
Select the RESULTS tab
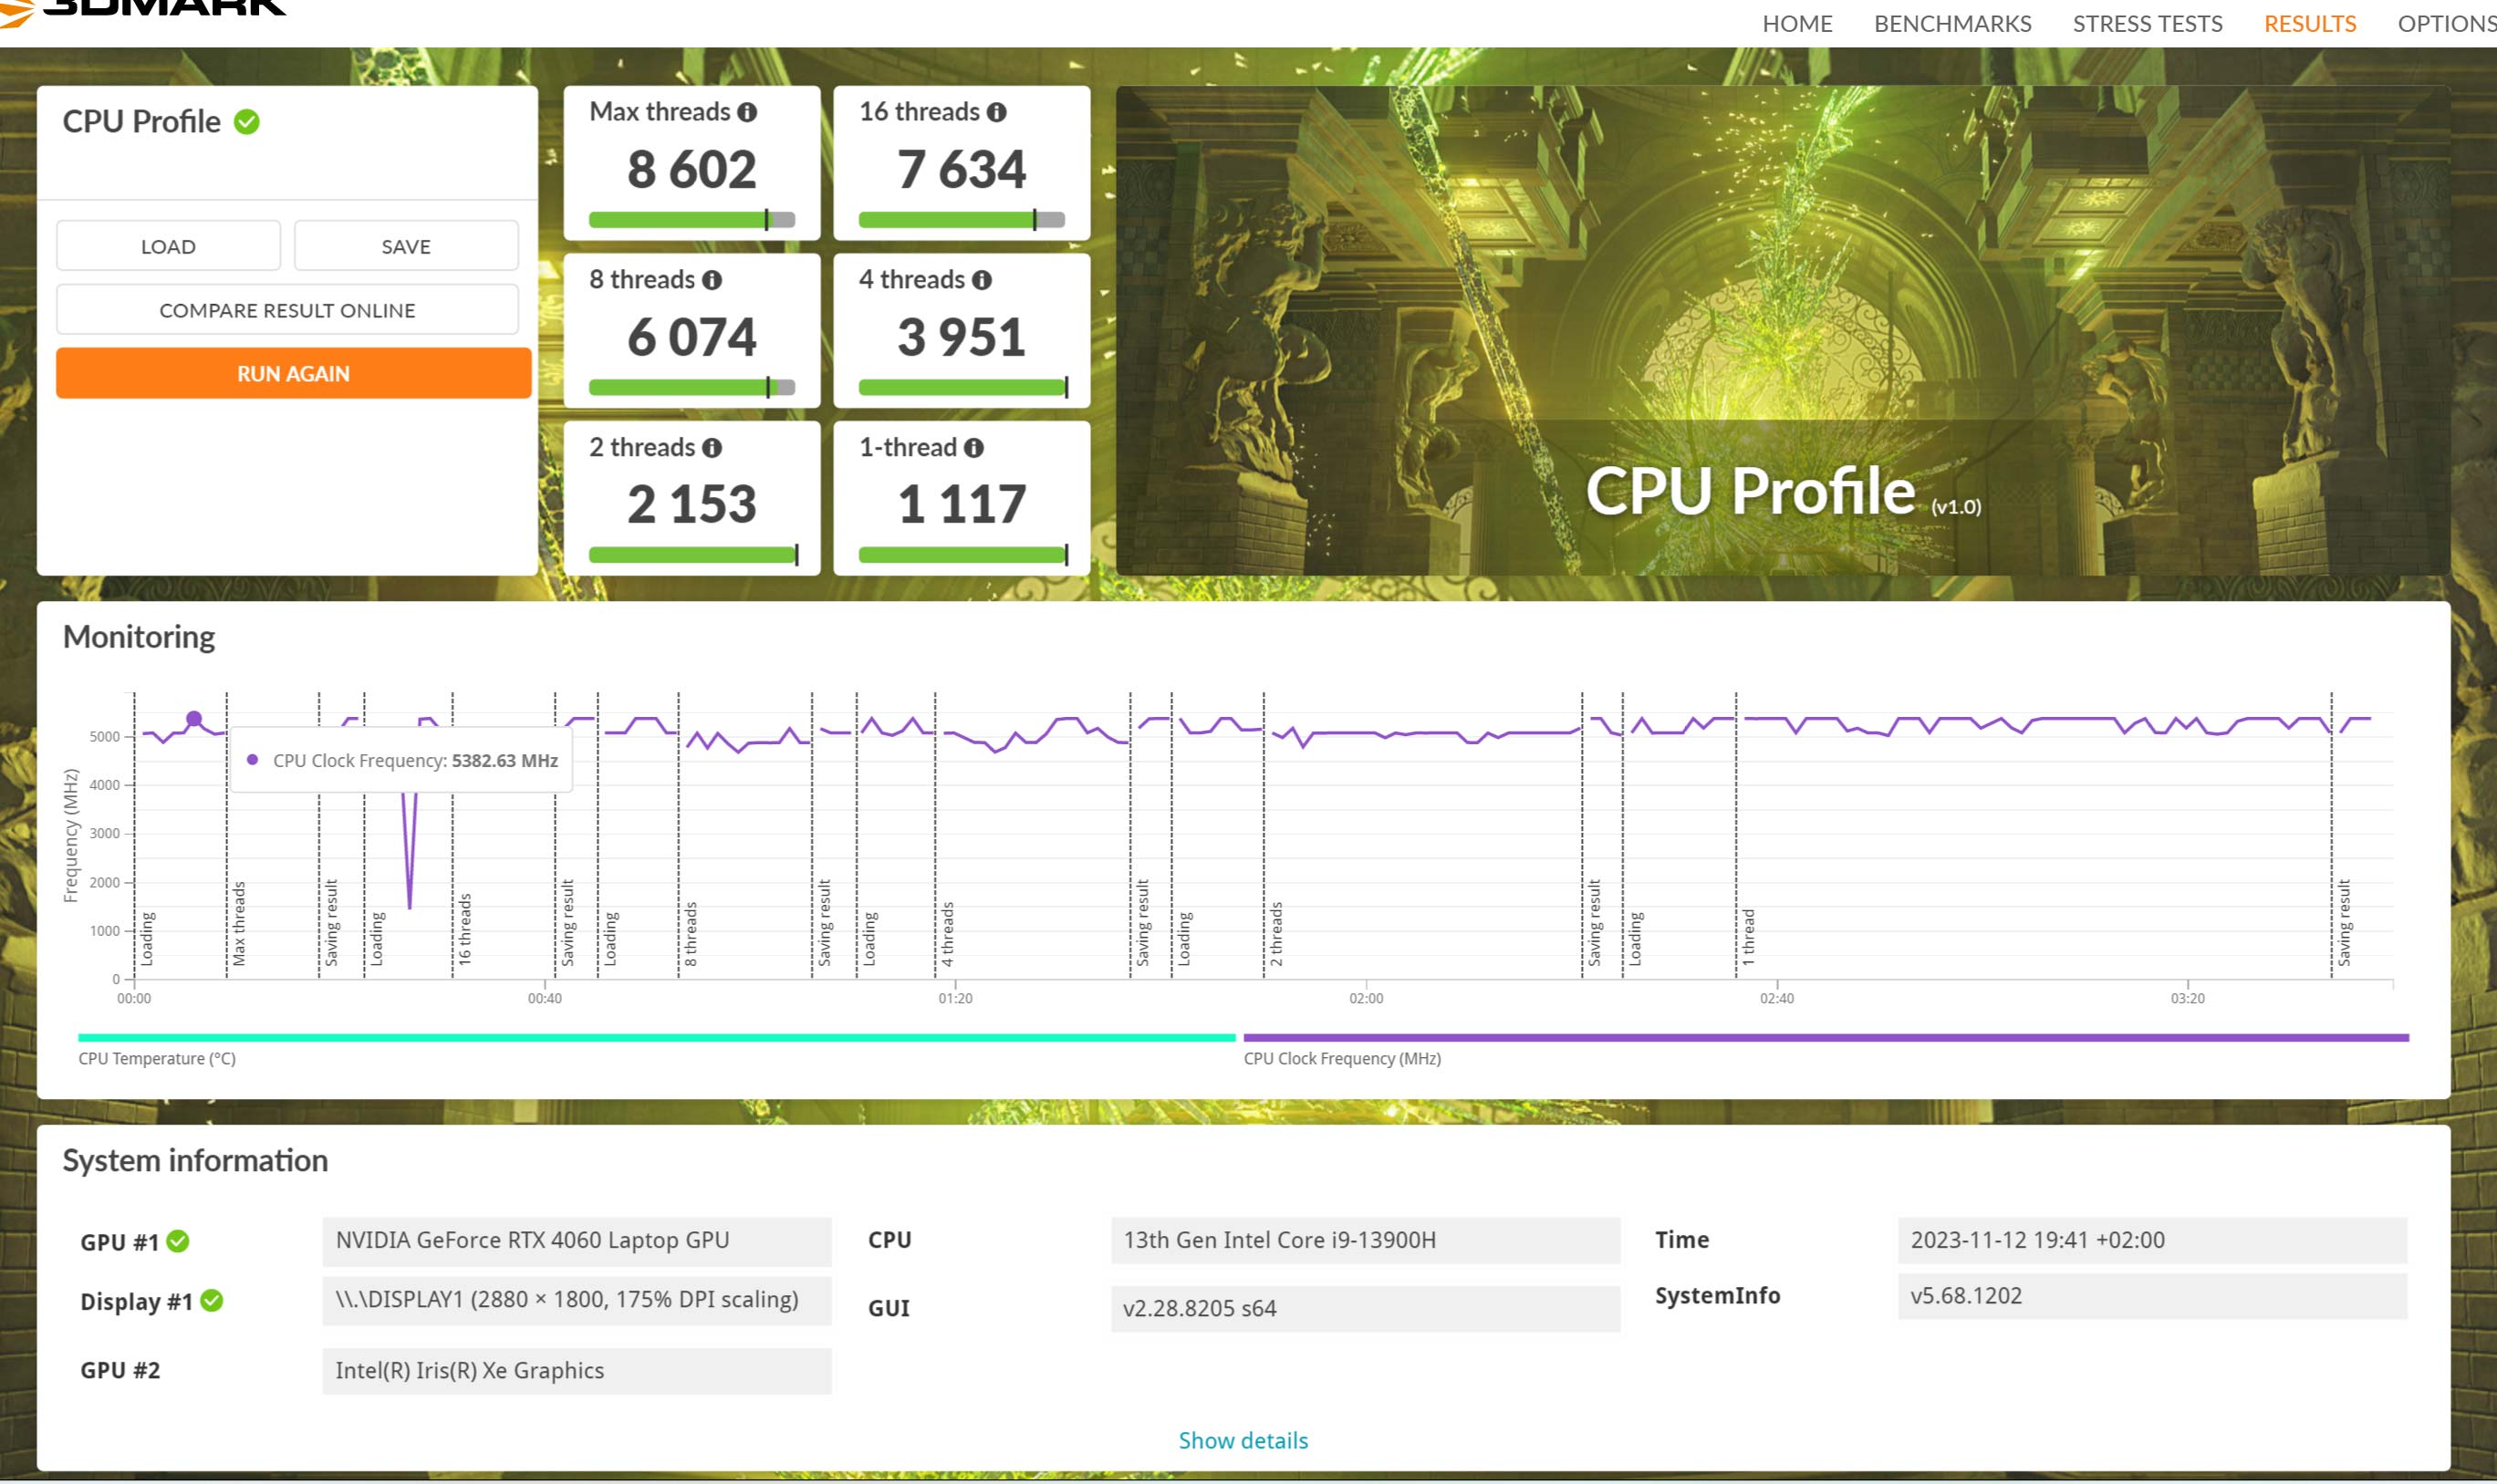click(2309, 23)
